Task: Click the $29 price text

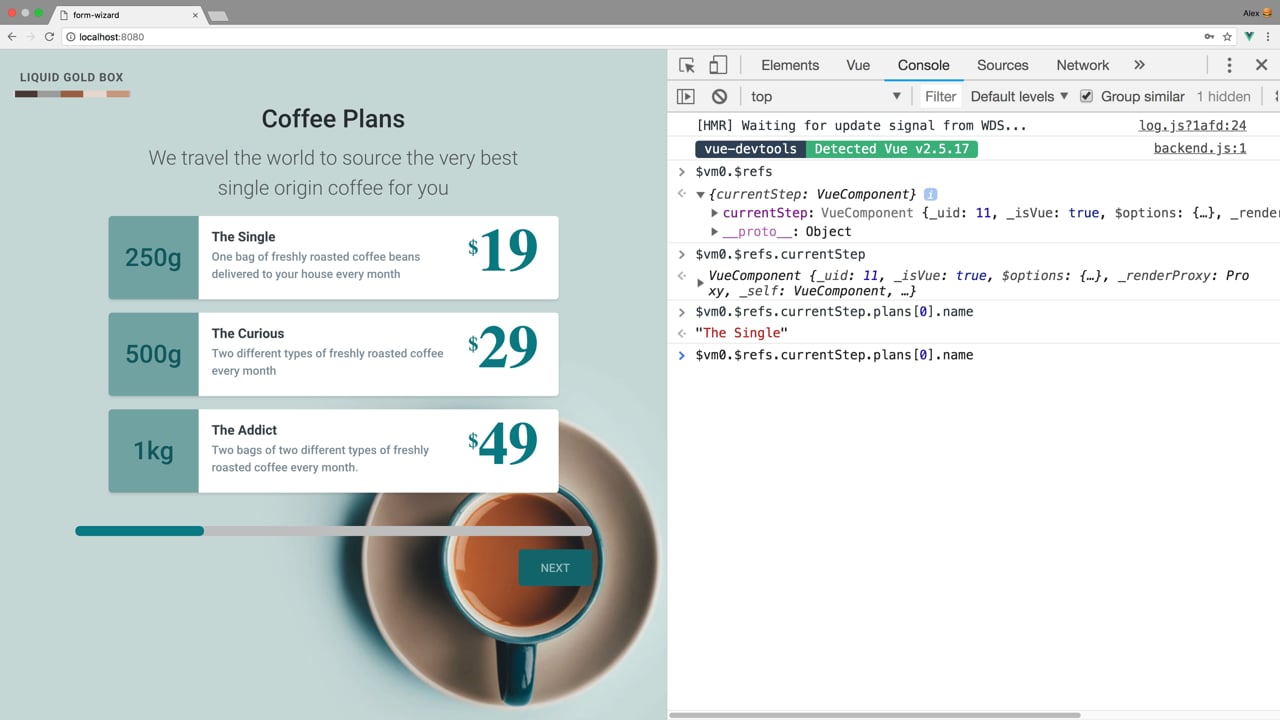Action: point(503,347)
